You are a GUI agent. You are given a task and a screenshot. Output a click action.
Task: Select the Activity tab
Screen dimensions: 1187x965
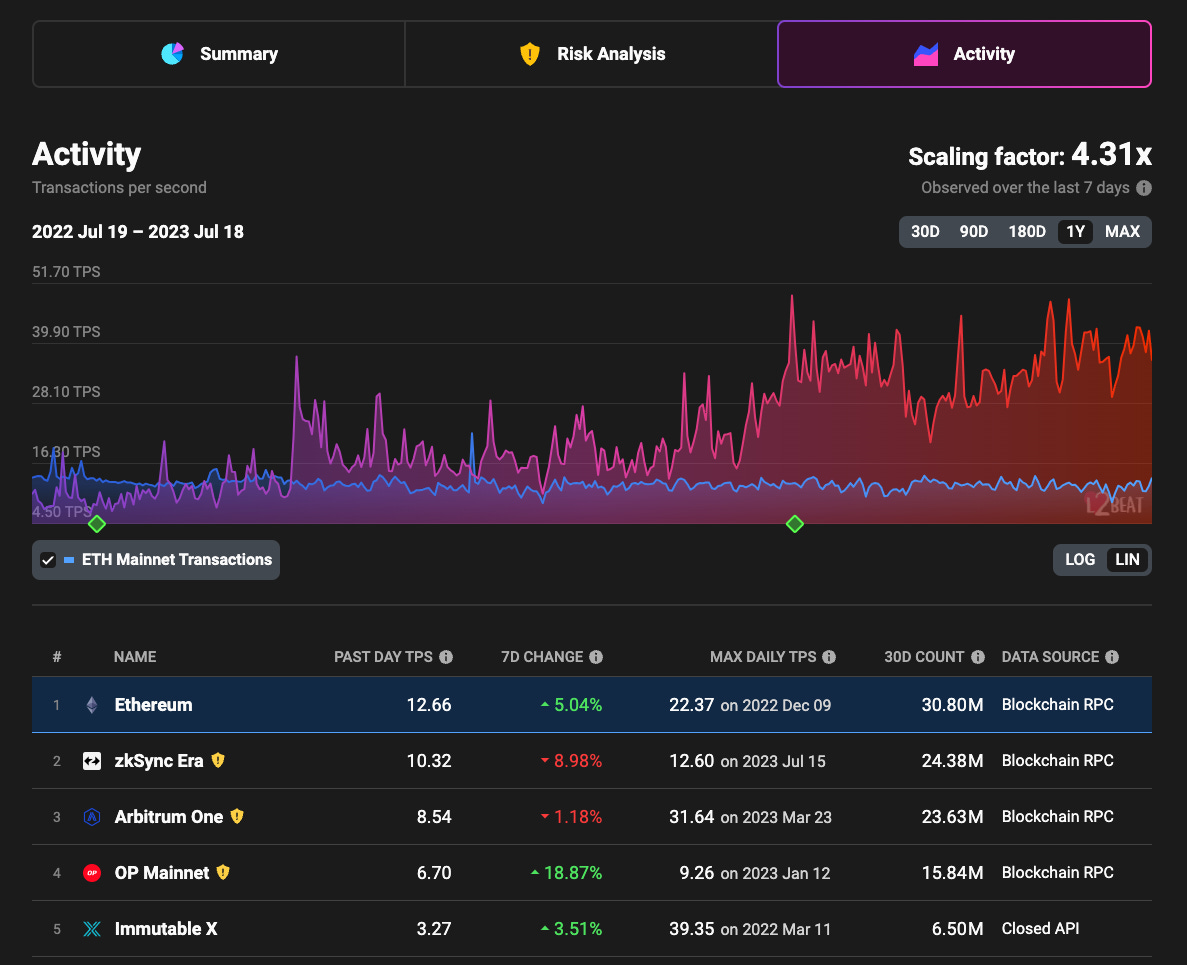(964, 54)
